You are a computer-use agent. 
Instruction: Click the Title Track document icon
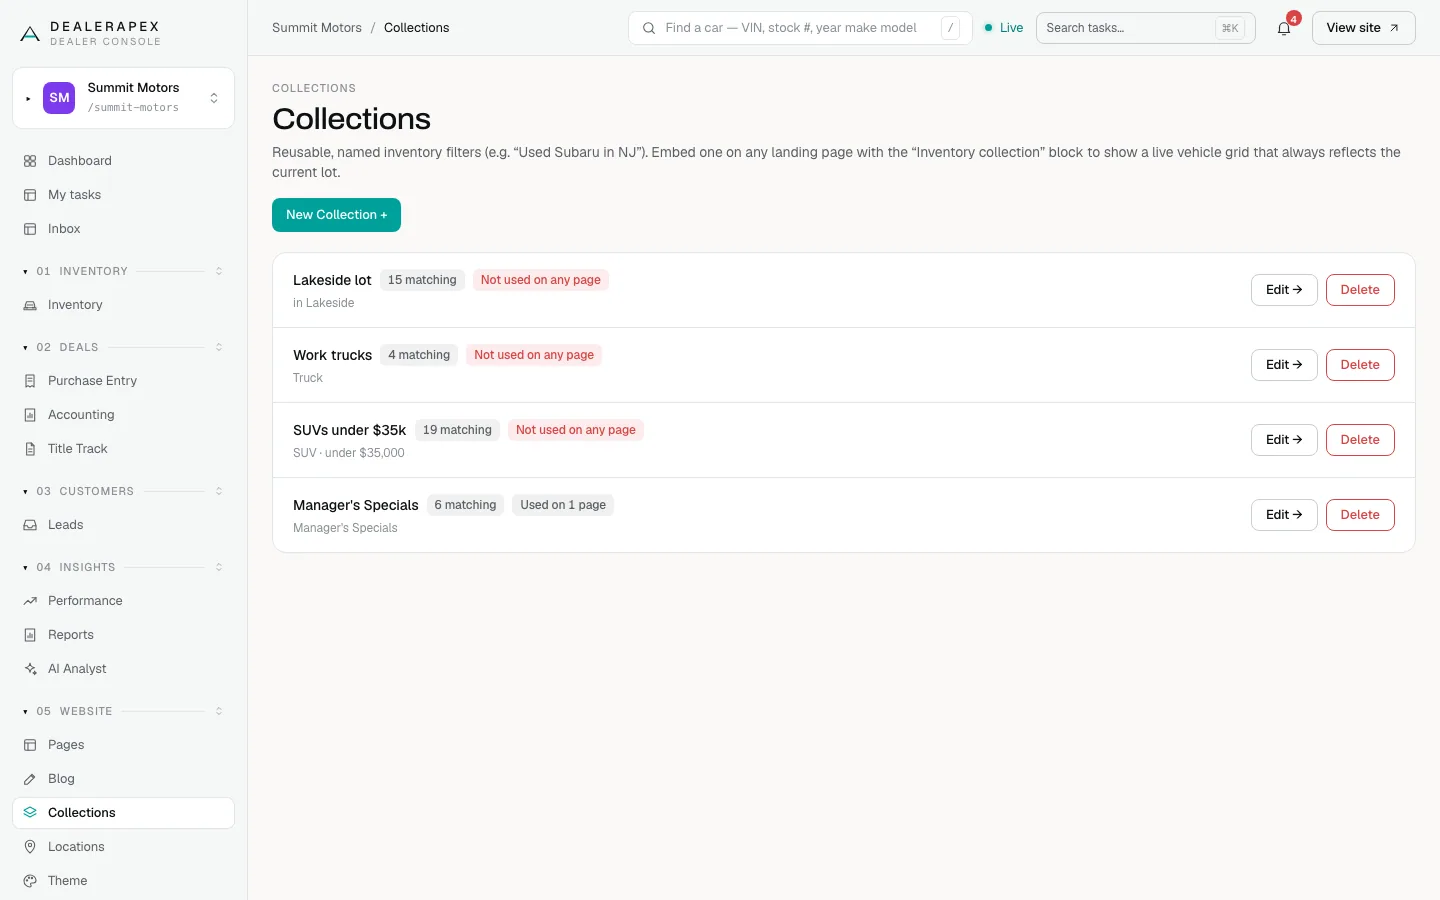pyautogui.click(x=30, y=449)
